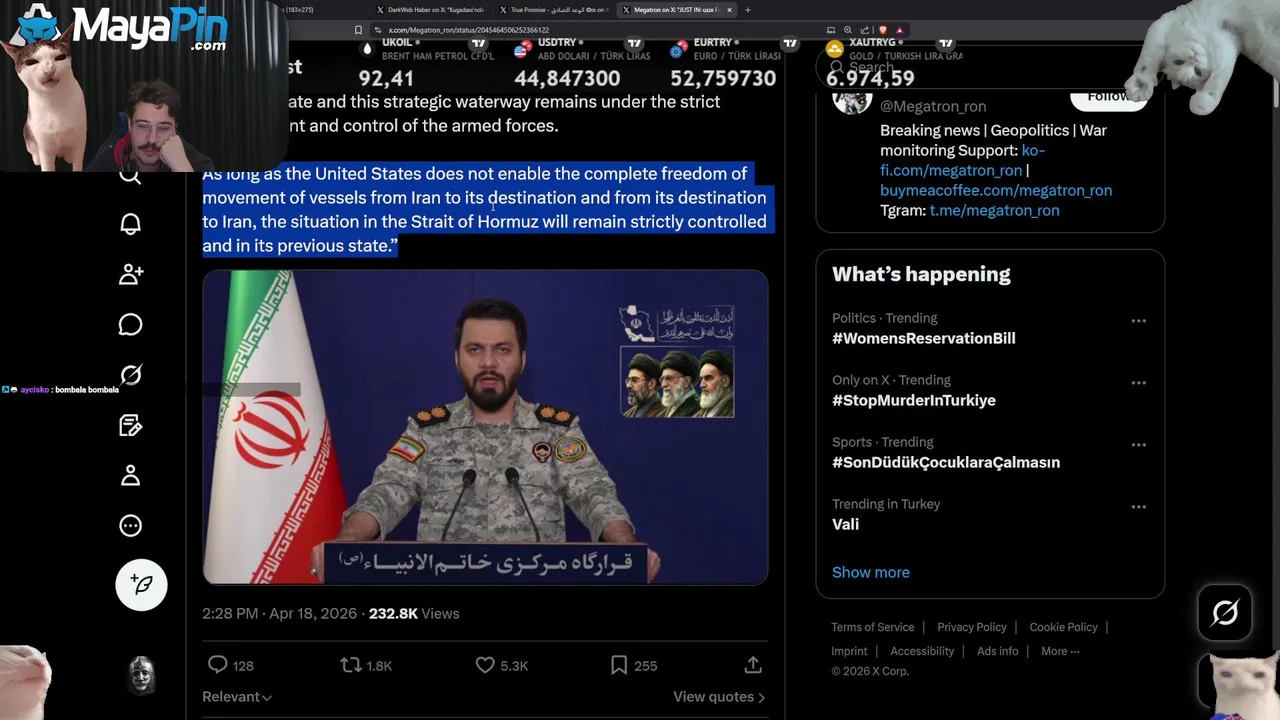Viewport: 1280px width, 720px height.
Task: Open the More circle icon in sidebar
Action: tap(131, 526)
